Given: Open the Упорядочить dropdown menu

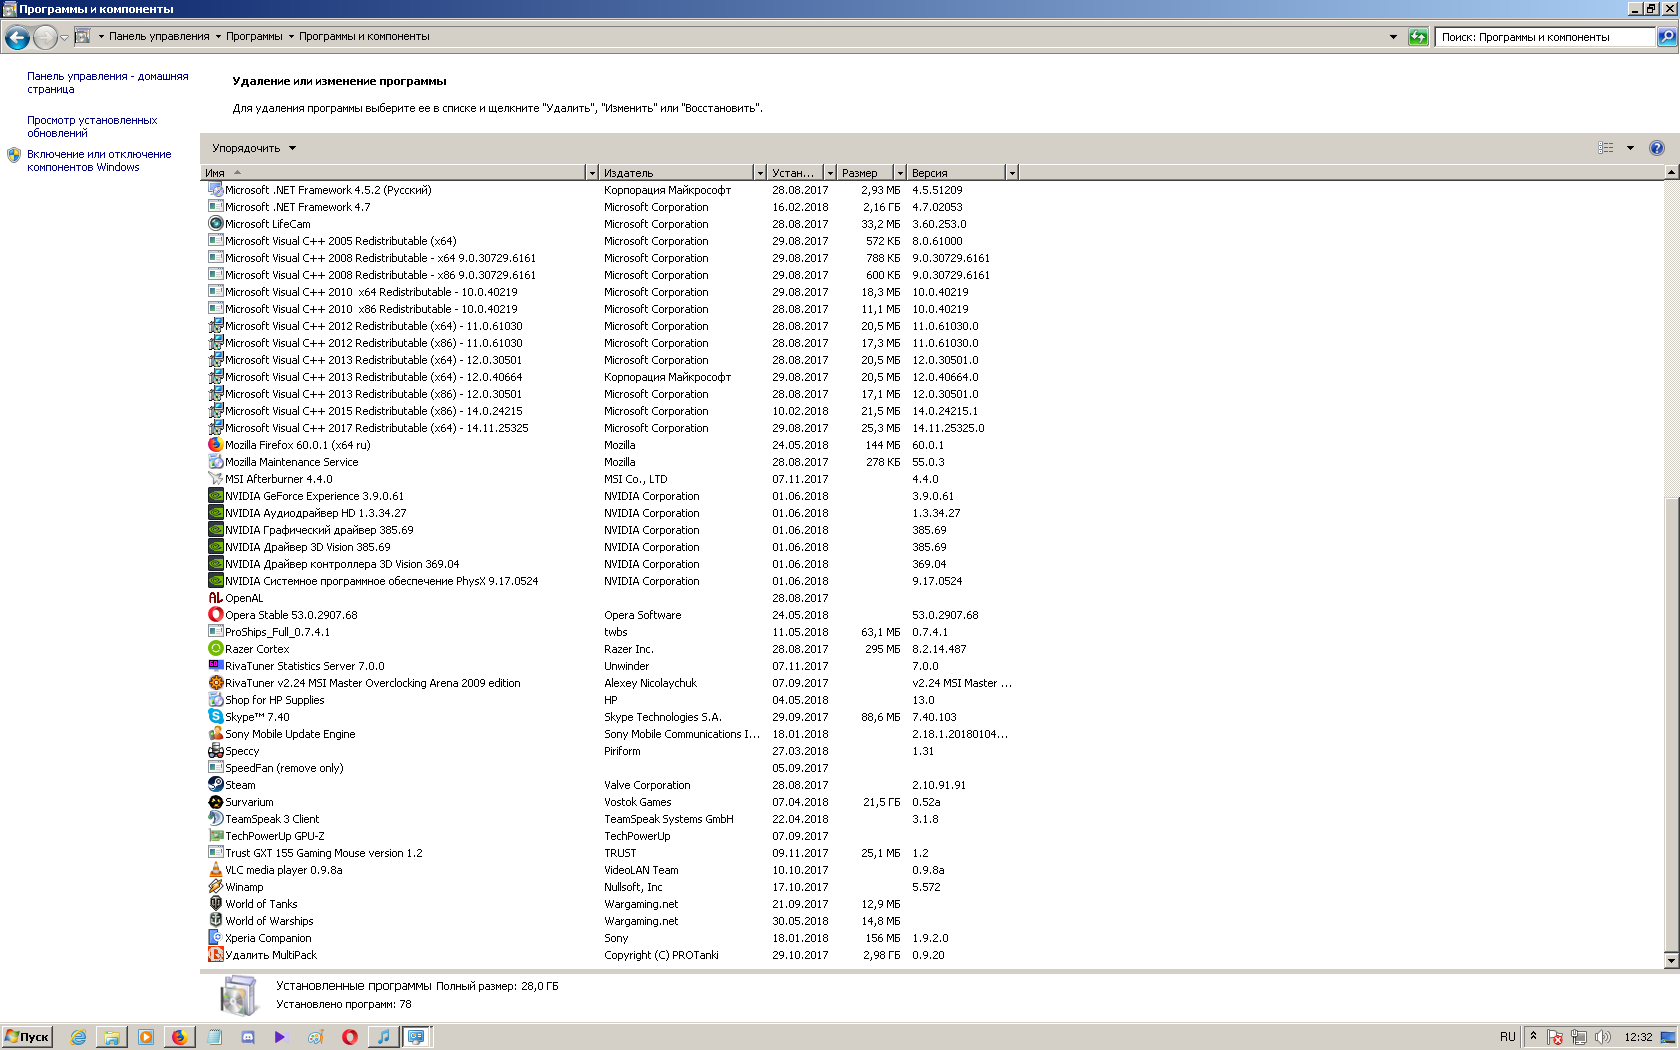Looking at the screenshot, I should tap(254, 148).
